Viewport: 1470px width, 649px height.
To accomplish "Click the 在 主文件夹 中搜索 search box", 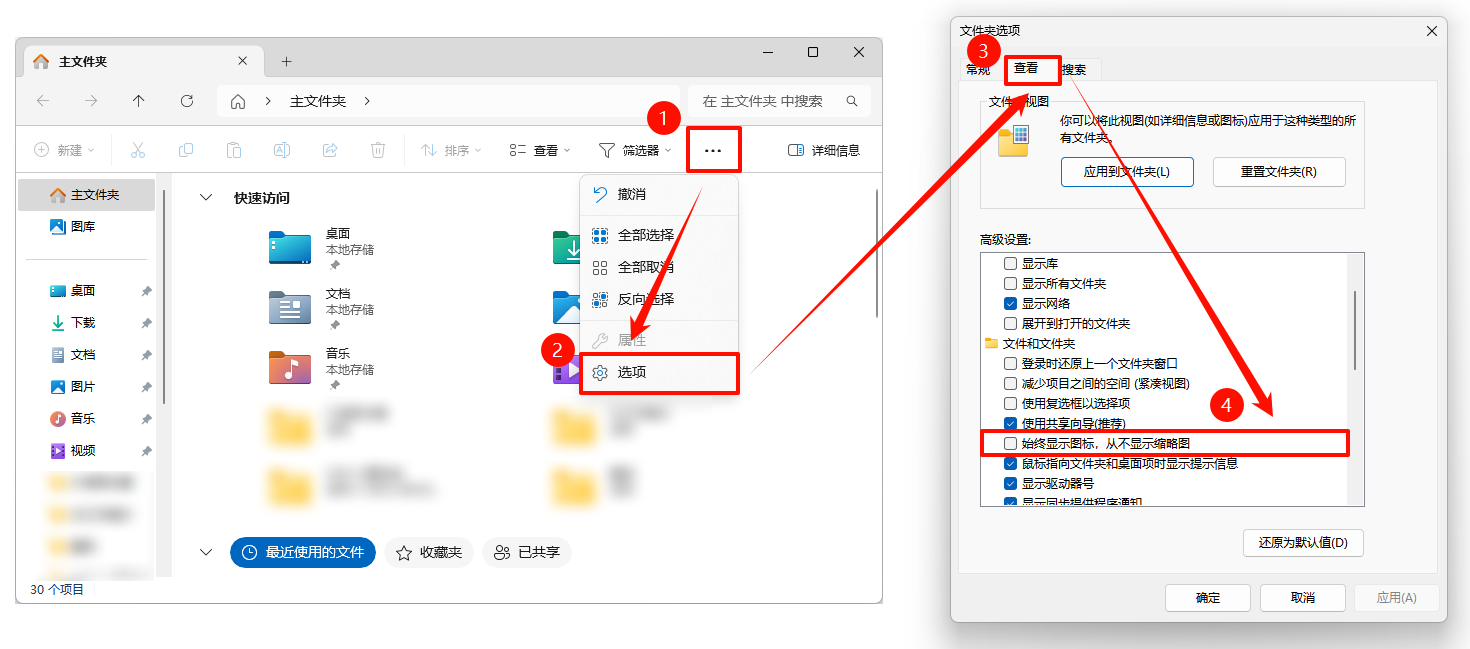I will [x=770, y=101].
